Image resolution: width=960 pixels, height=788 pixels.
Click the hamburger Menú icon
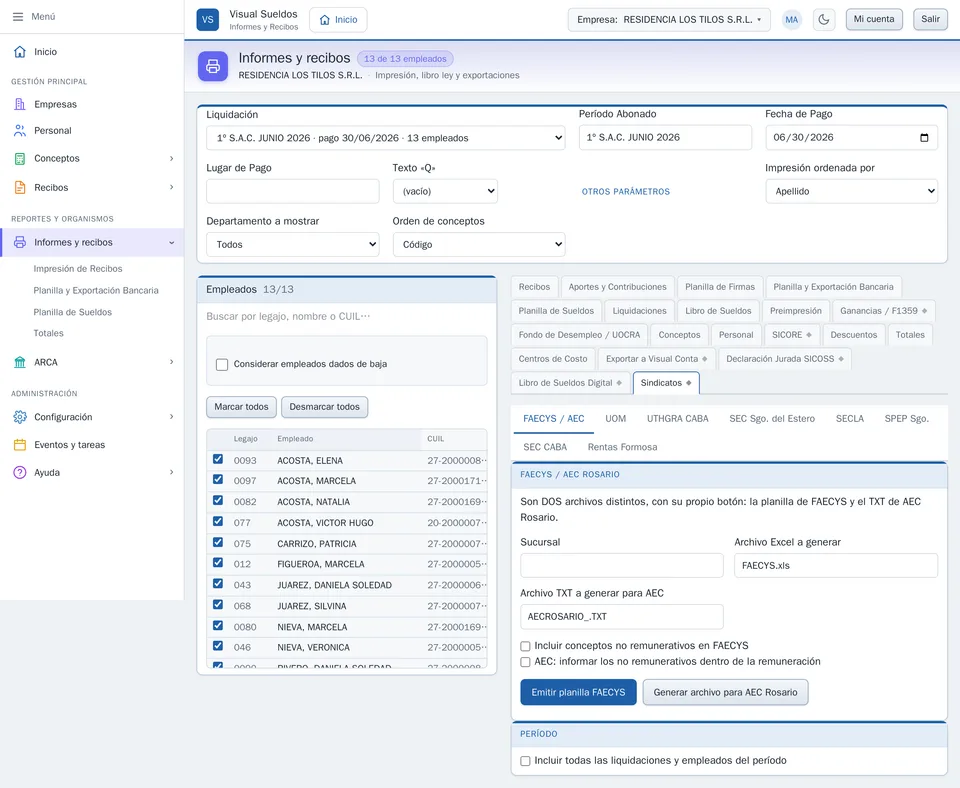click(18, 17)
